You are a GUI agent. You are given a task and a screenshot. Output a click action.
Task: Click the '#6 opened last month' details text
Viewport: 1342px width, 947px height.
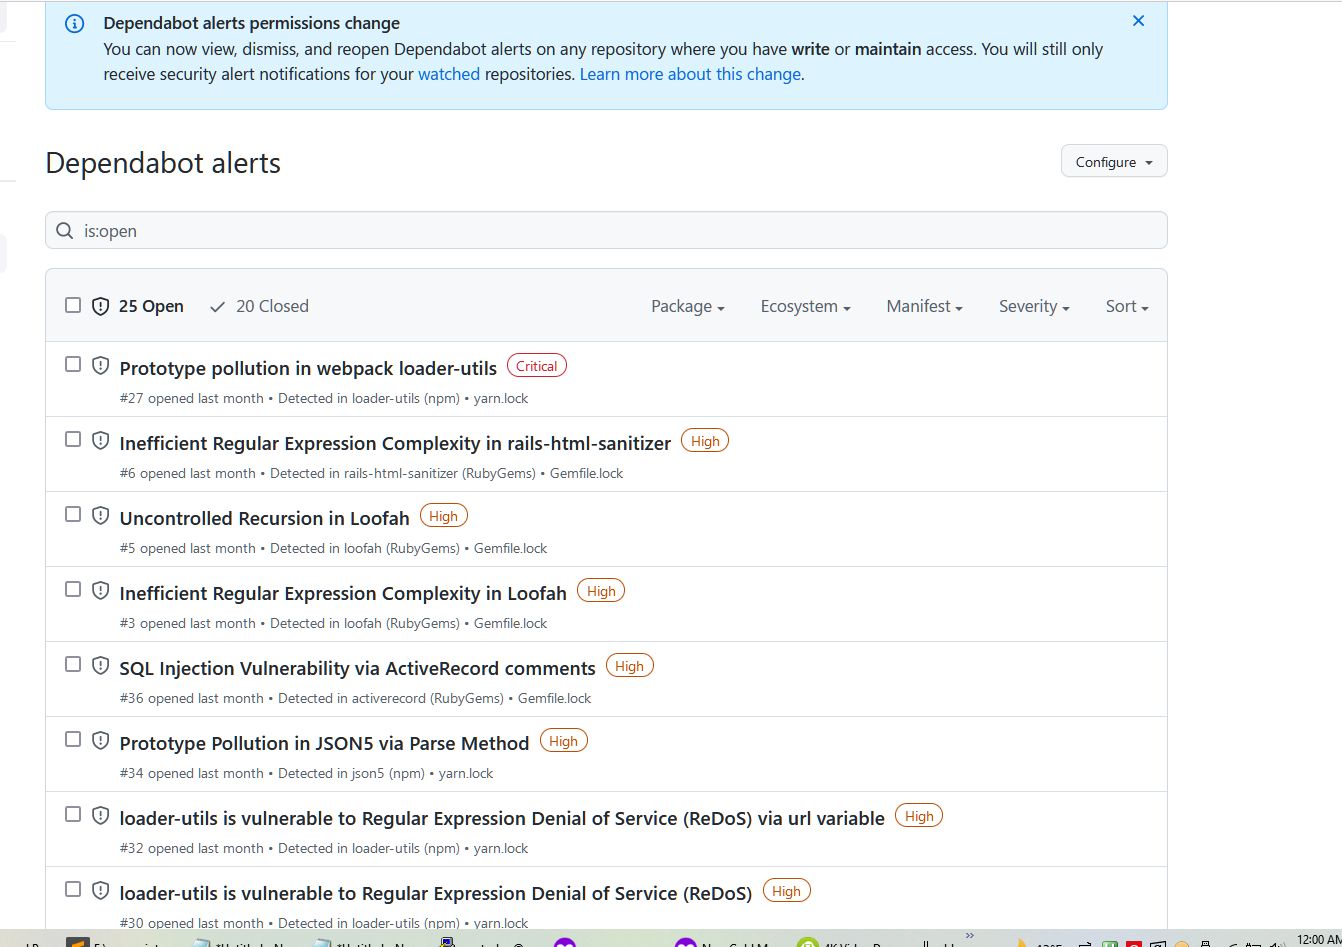click(x=188, y=473)
